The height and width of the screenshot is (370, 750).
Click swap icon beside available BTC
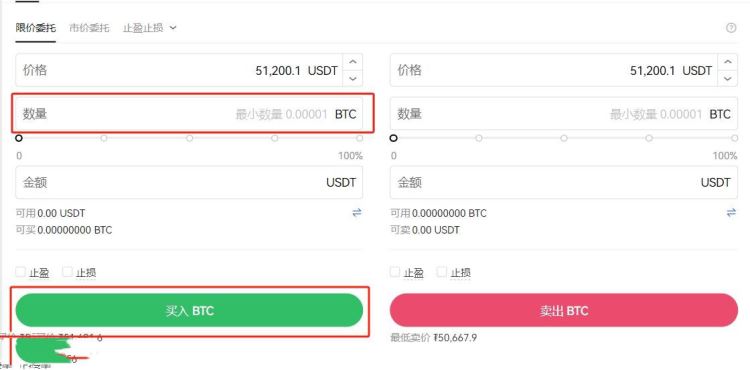click(x=731, y=213)
